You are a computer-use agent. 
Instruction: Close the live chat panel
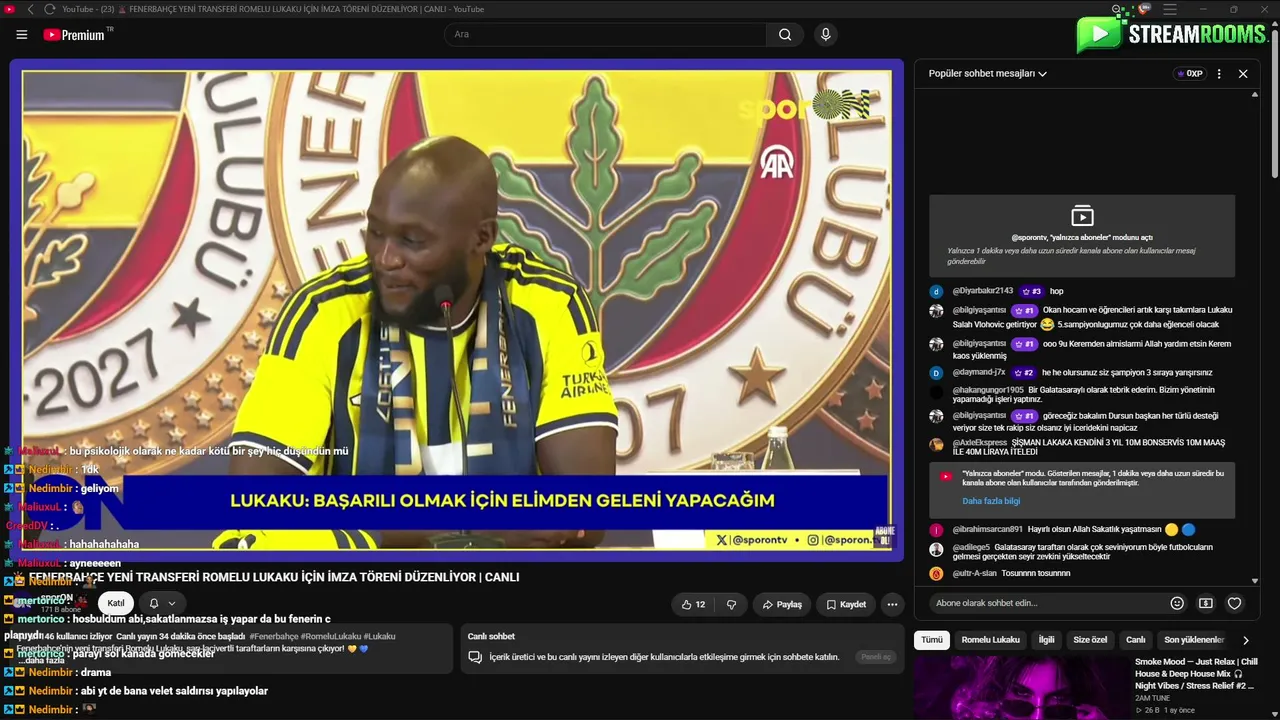coord(1243,74)
